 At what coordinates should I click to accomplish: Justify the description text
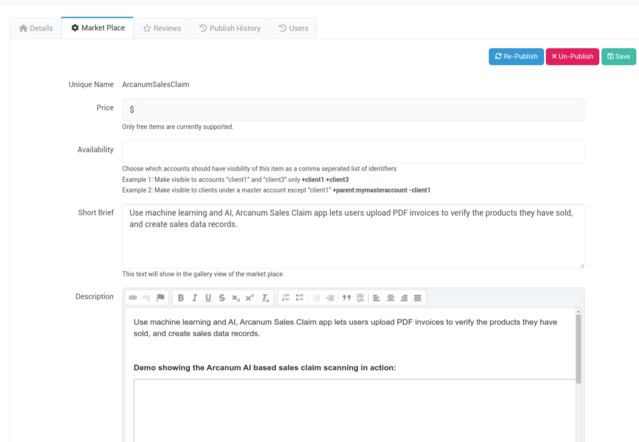coord(418,298)
